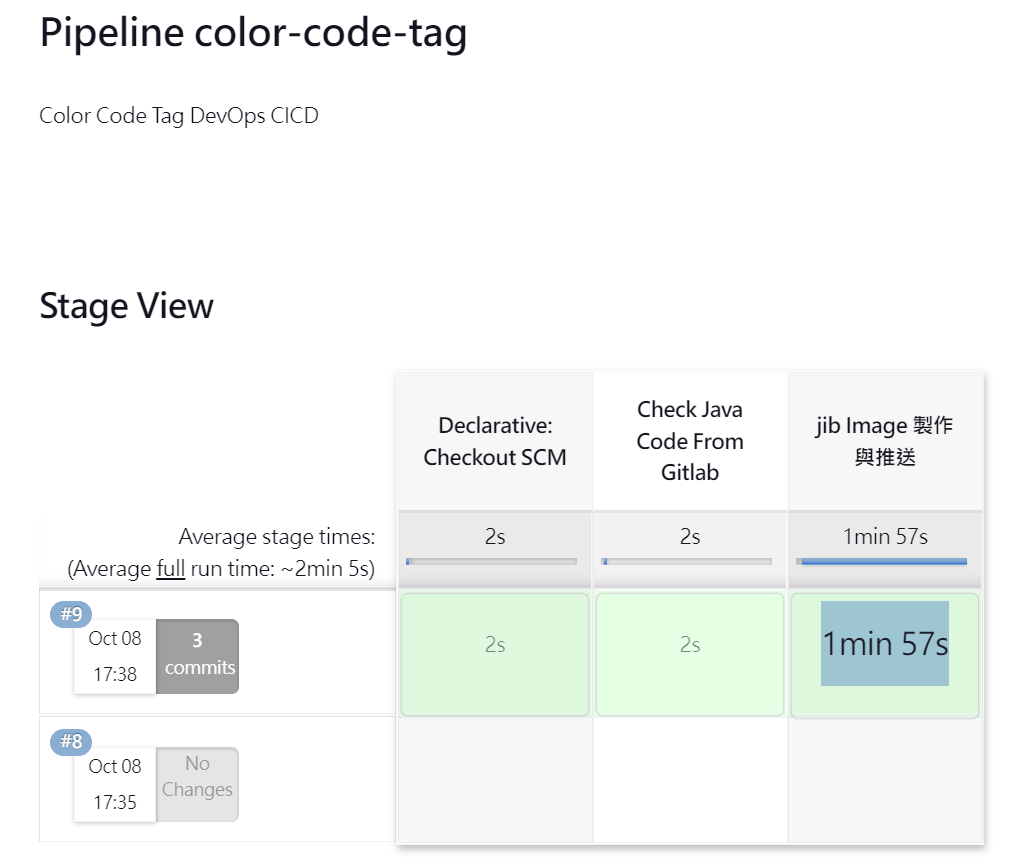Select the jib Image stage column header
The image size is (1009, 868).
click(x=885, y=441)
